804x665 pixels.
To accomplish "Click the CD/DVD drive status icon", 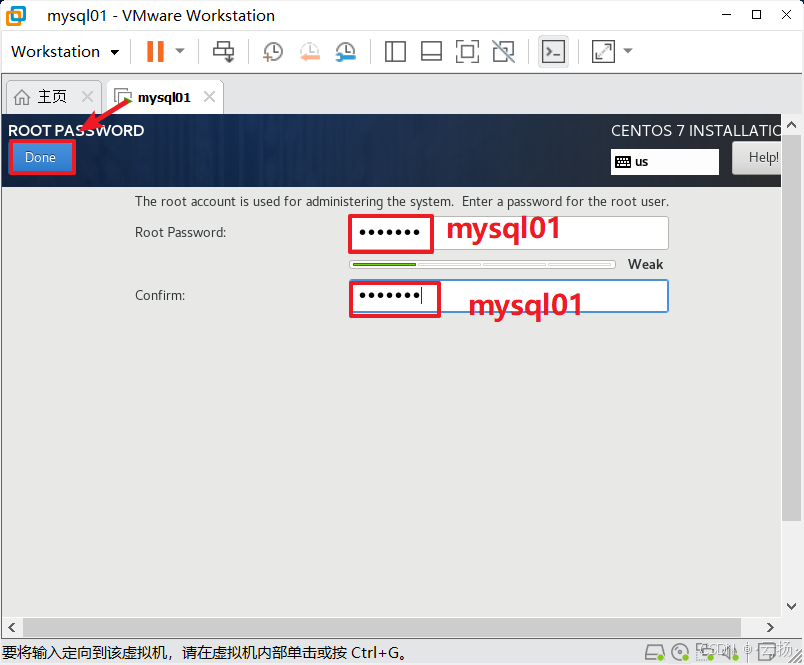I will [x=680, y=652].
